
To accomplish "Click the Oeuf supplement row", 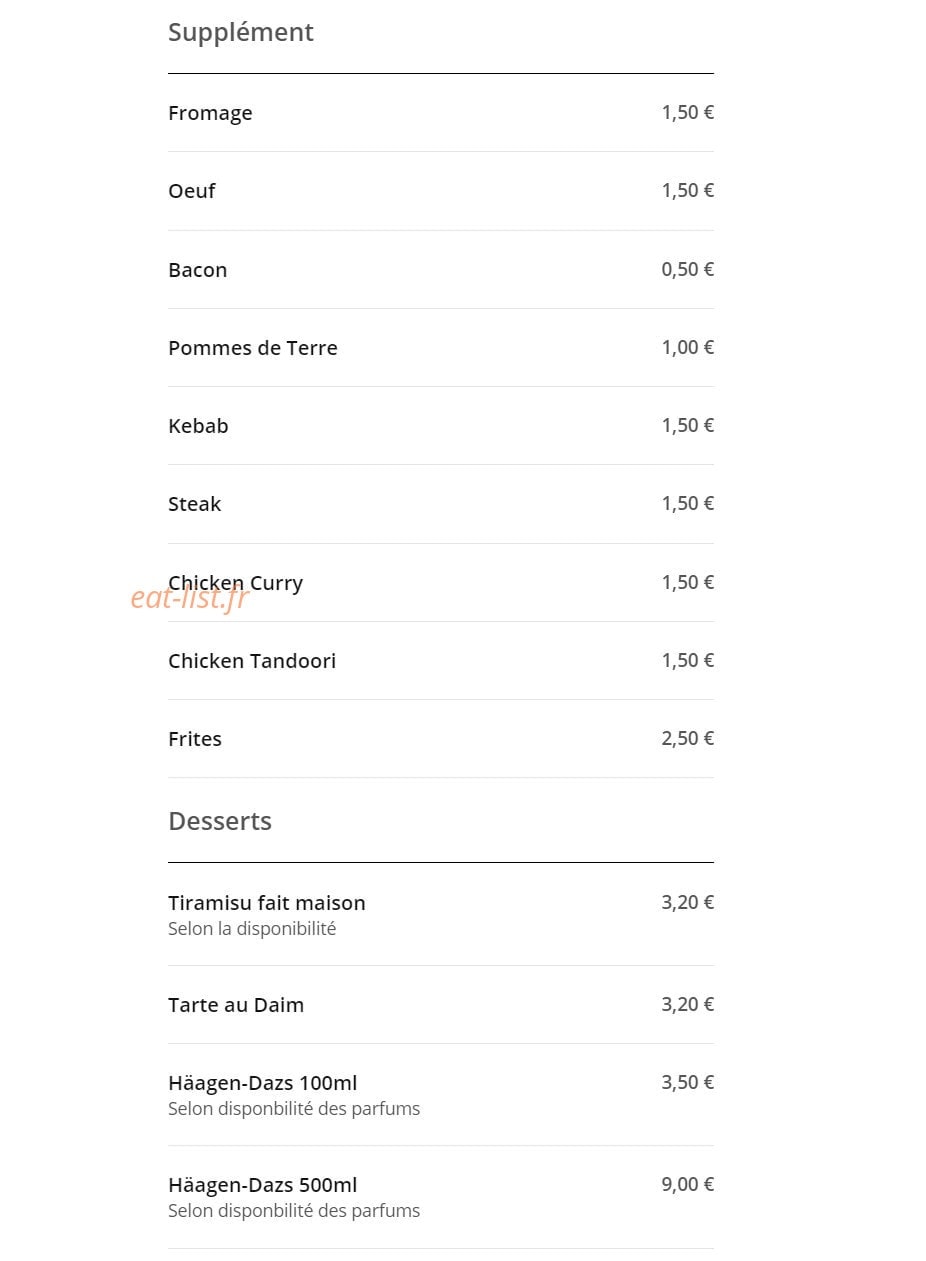I will (x=441, y=191).
